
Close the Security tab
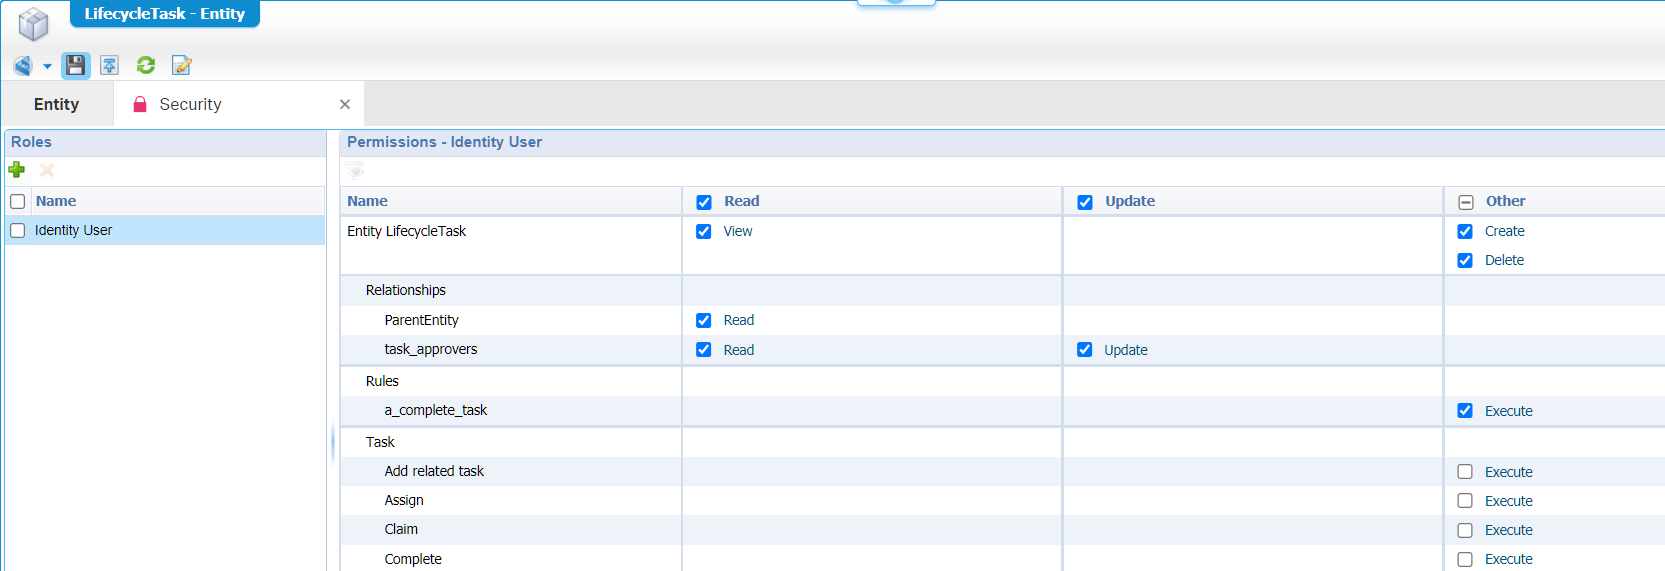click(x=345, y=104)
